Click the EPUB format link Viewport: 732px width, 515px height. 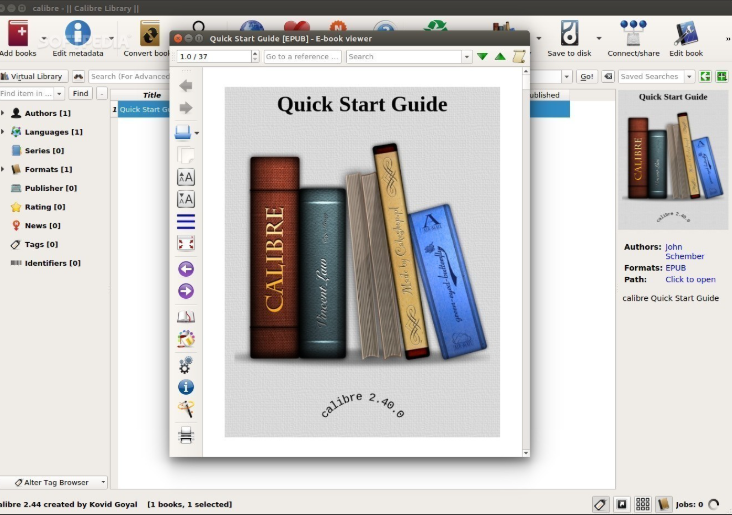[676, 268]
